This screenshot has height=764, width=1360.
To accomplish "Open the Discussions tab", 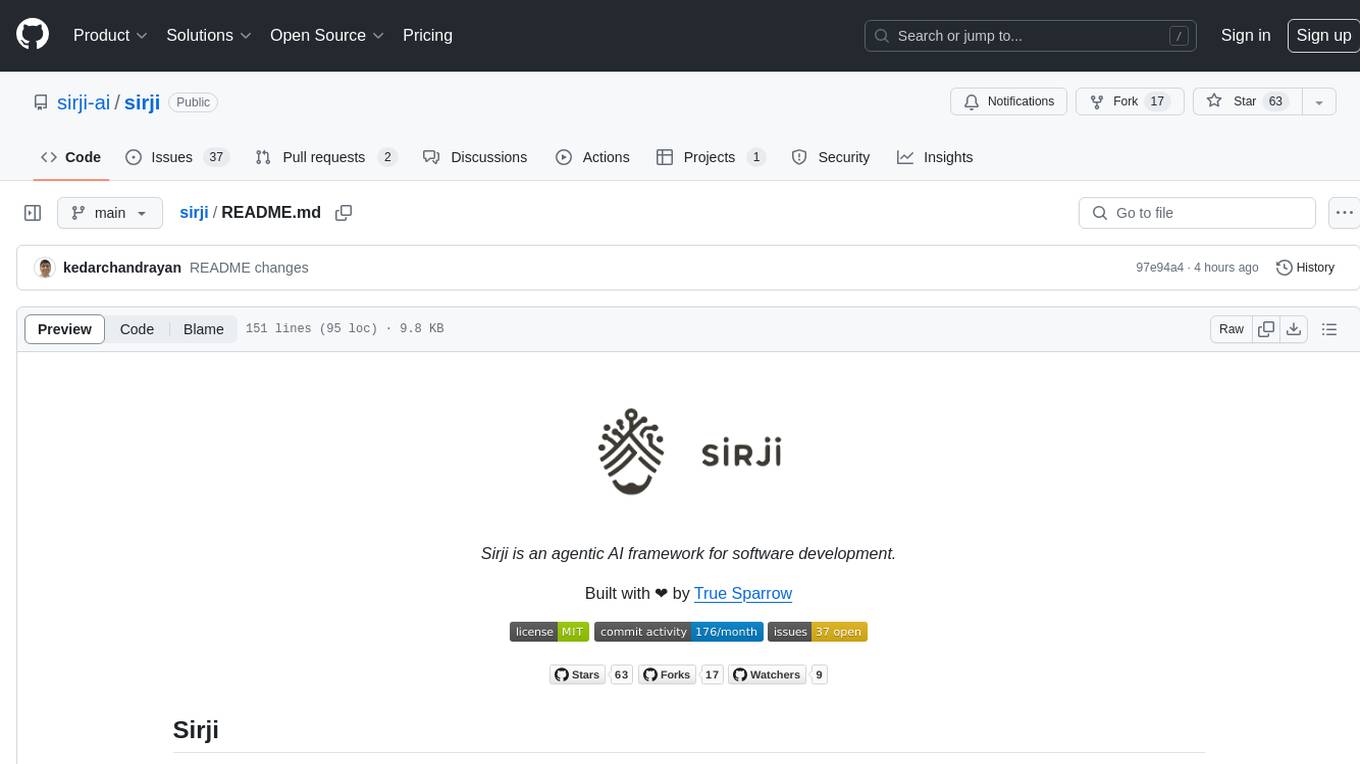I will click(x=475, y=157).
